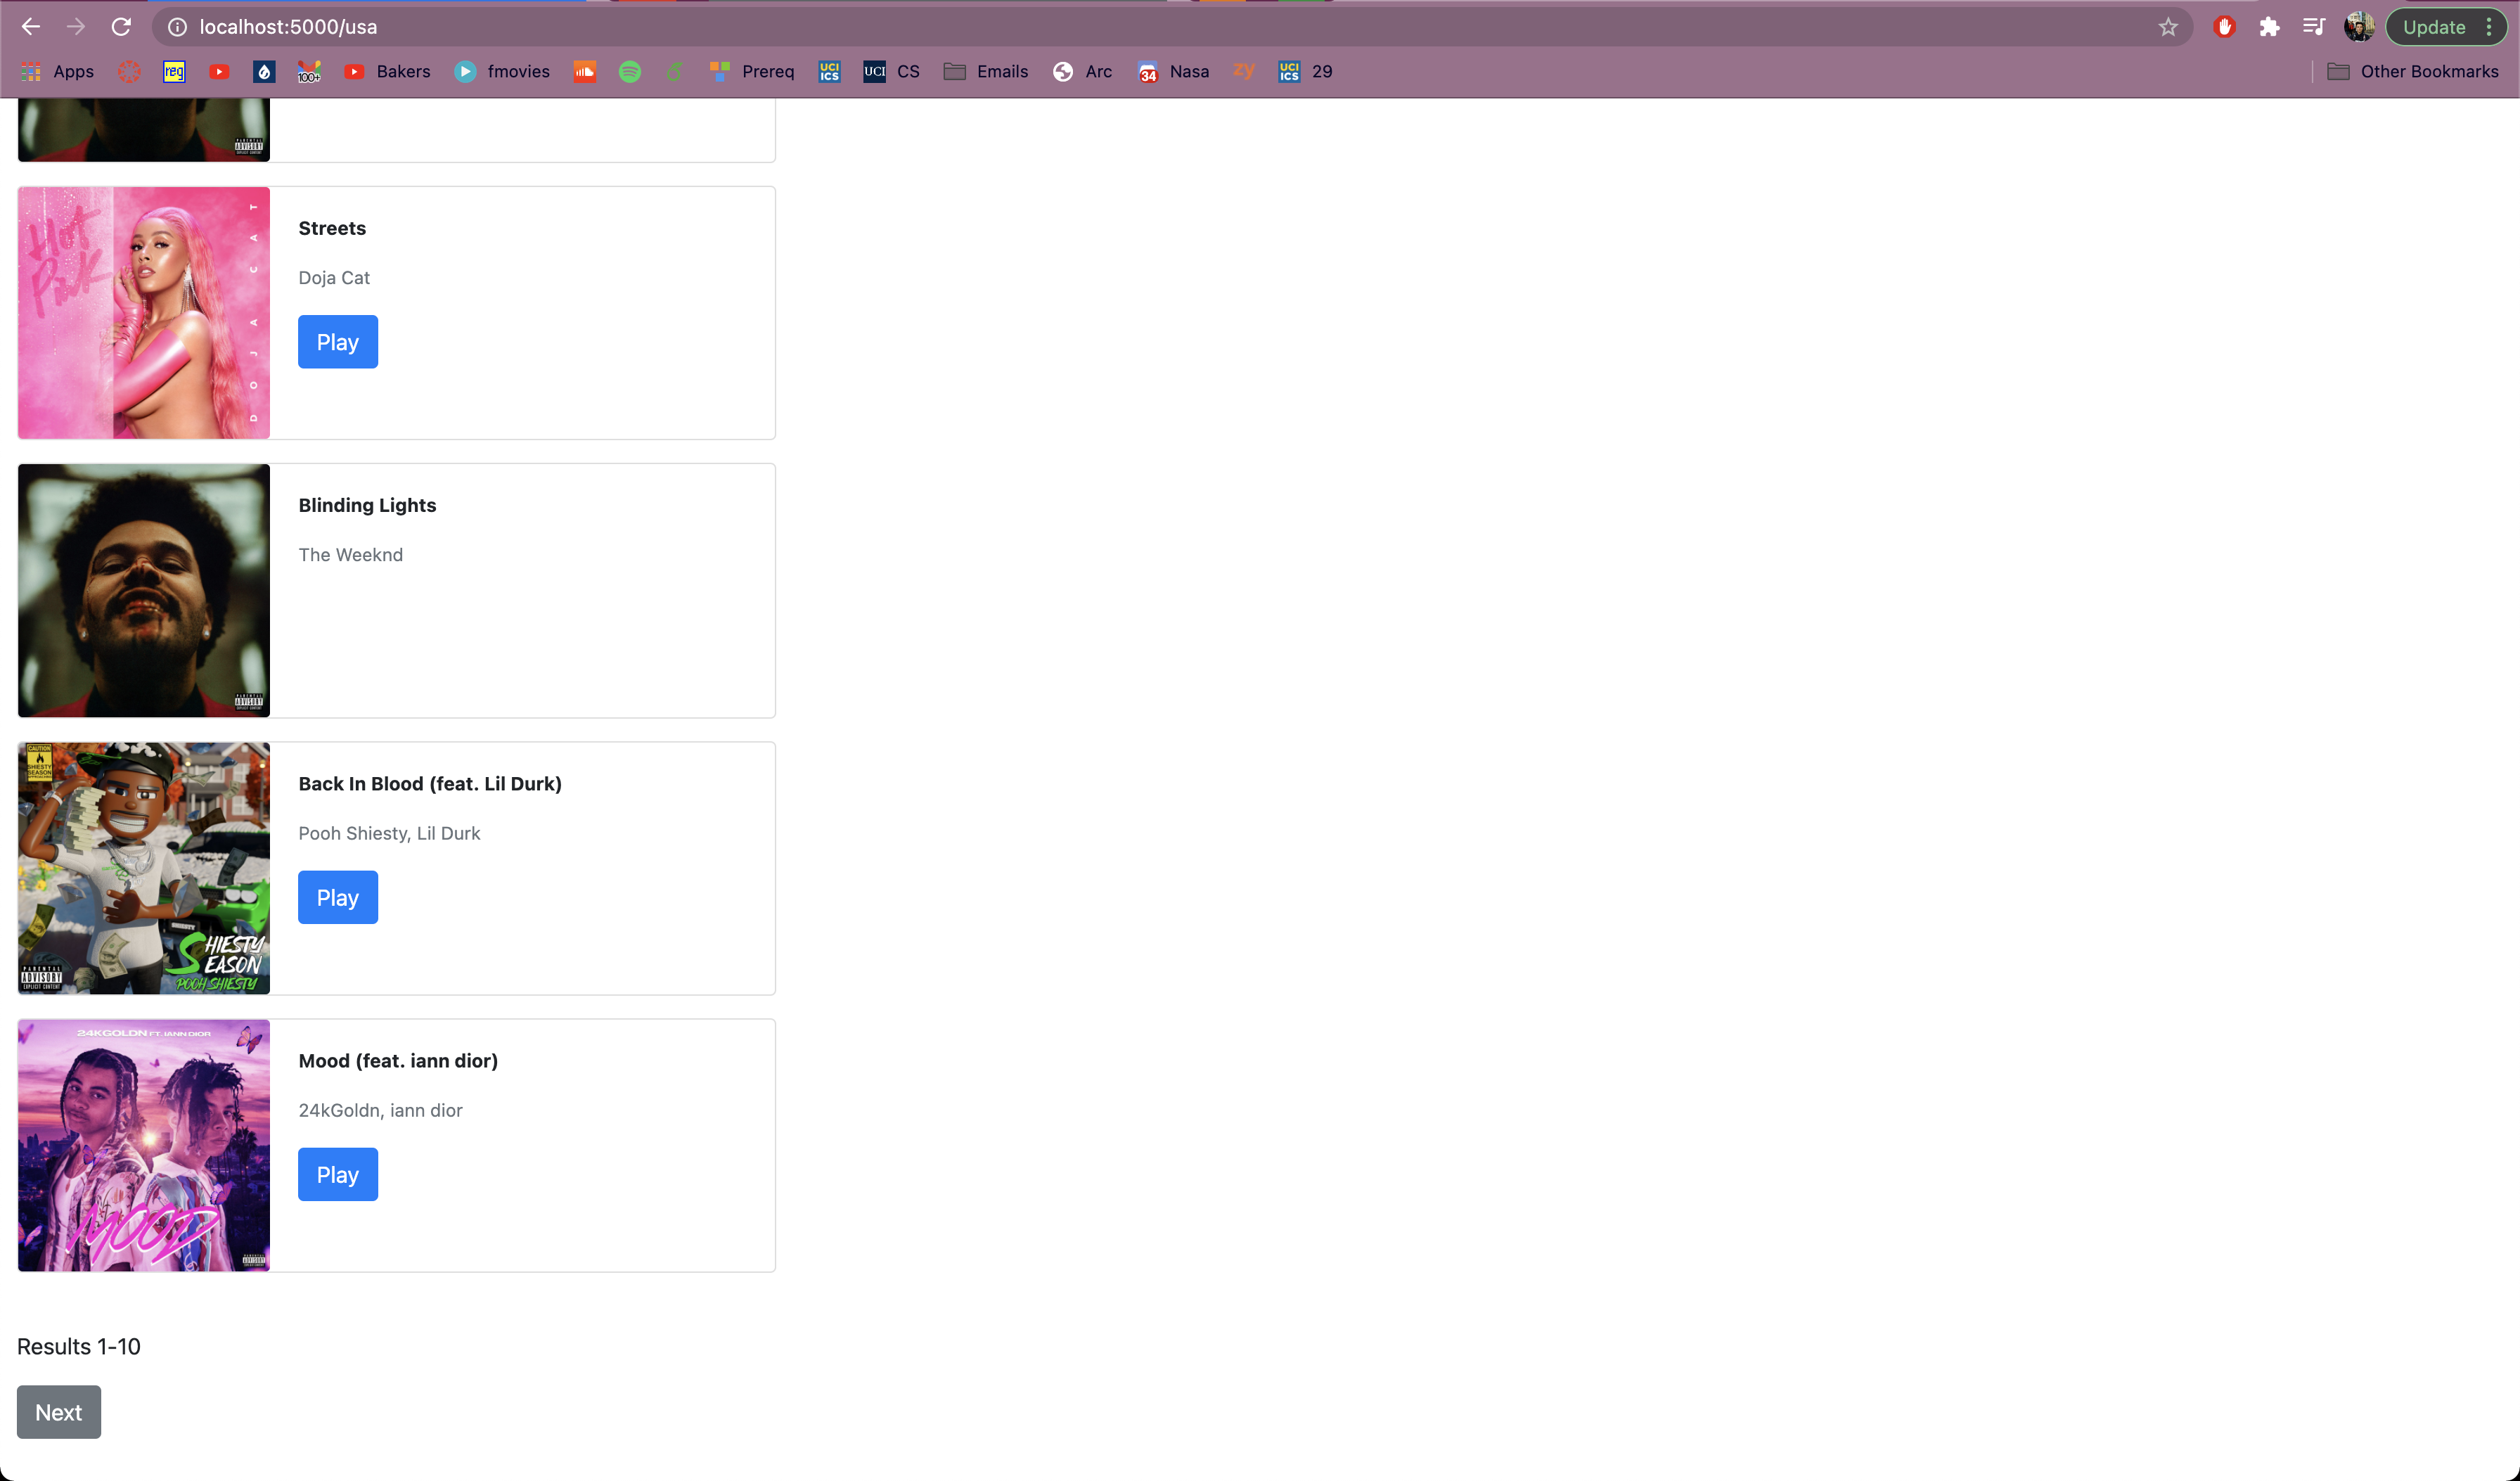This screenshot has height=1481, width=2520.
Task: Click the Back In Blood album cover
Action: [144, 868]
